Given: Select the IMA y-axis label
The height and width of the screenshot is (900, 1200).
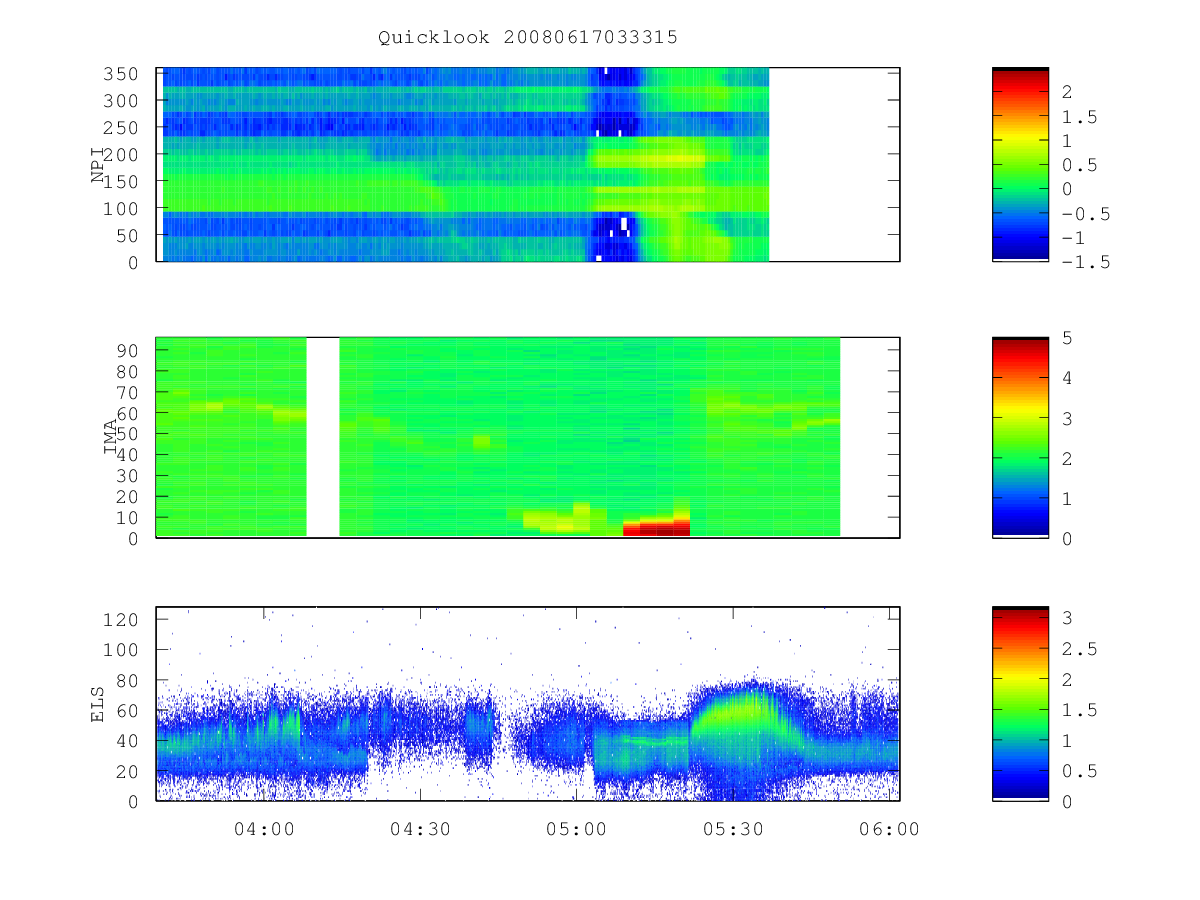Looking at the screenshot, I should tap(110, 438).
